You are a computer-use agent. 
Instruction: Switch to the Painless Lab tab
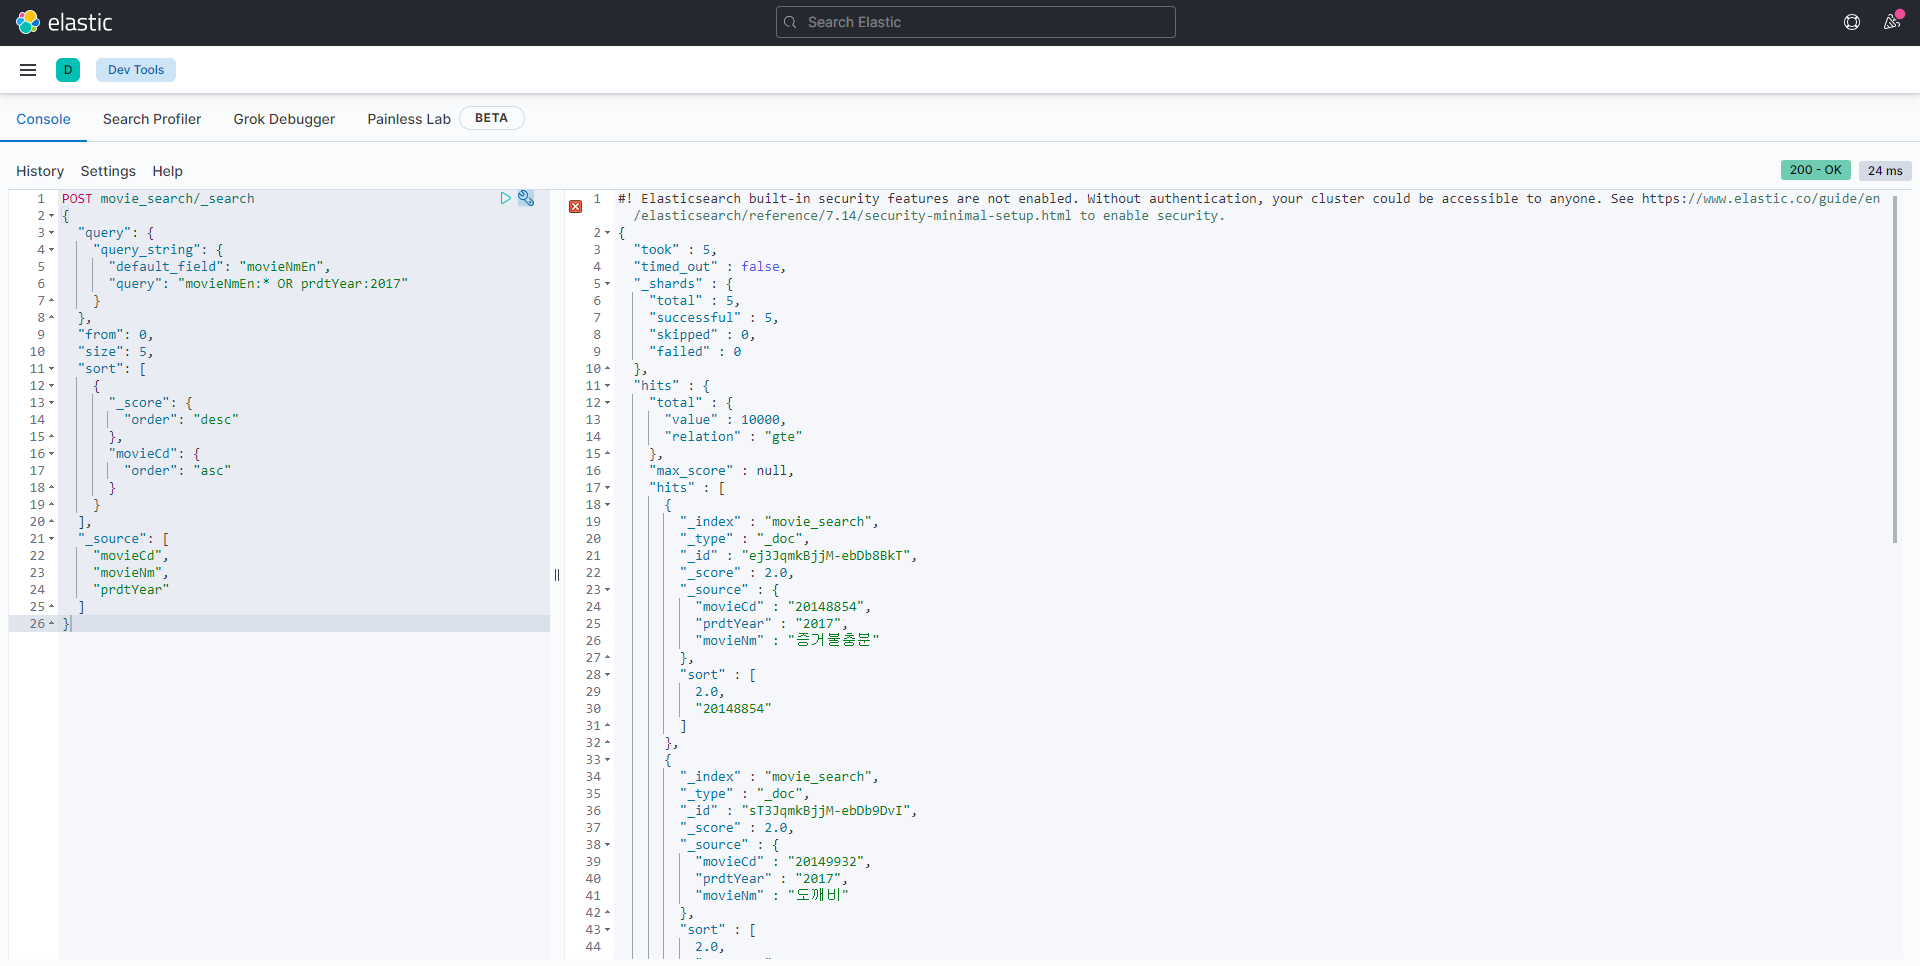(409, 119)
